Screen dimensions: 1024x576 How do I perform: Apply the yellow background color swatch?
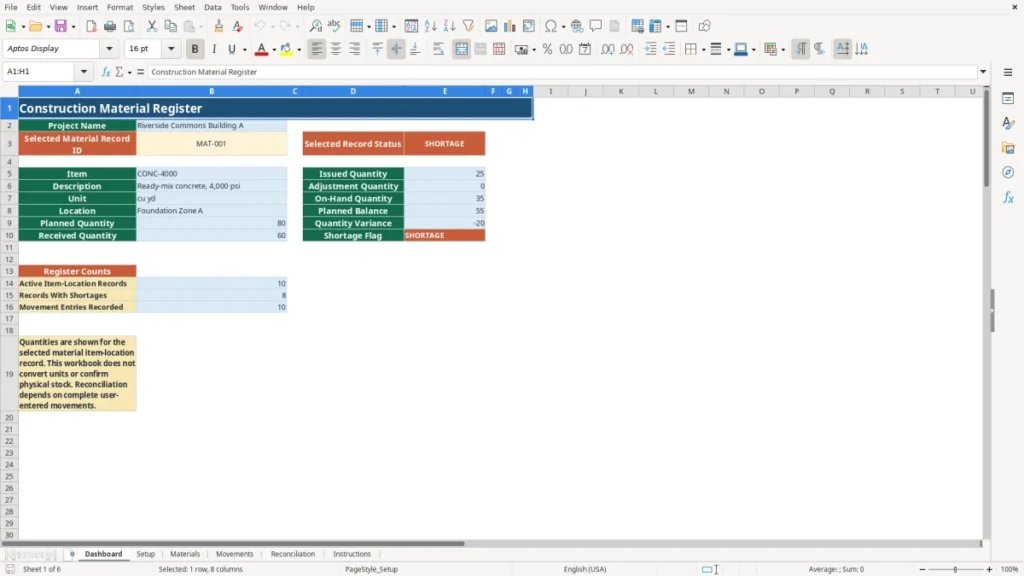[286, 49]
